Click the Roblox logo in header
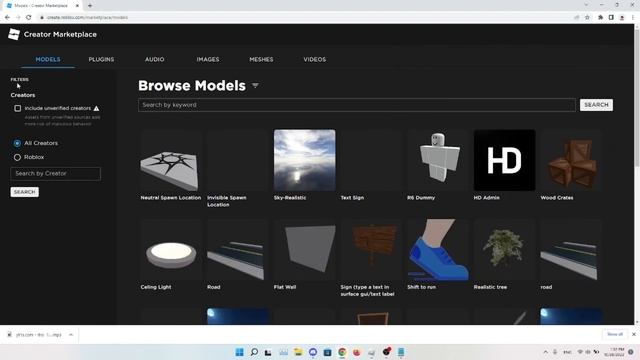Image resolution: width=640 pixels, height=360 pixels. 14,34
